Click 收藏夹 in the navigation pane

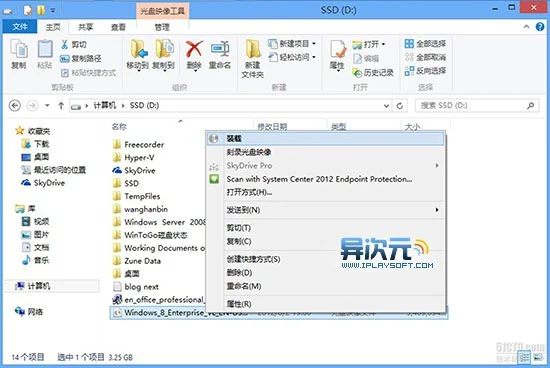point(39,131)
